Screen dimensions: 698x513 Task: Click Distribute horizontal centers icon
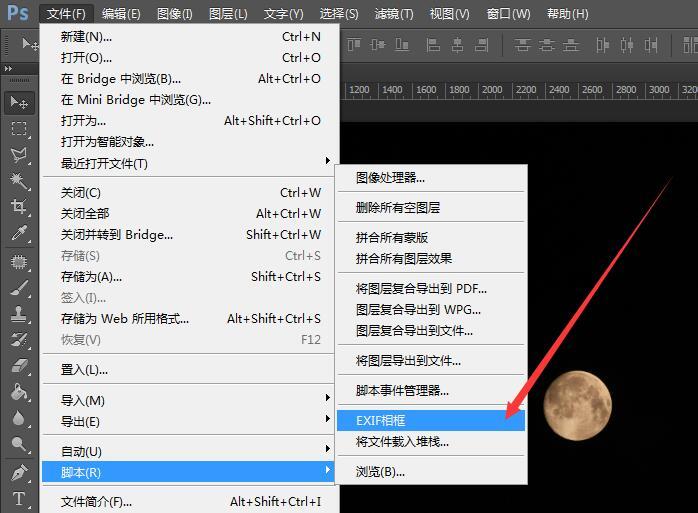pyautogui.click(x=627, y=45)
